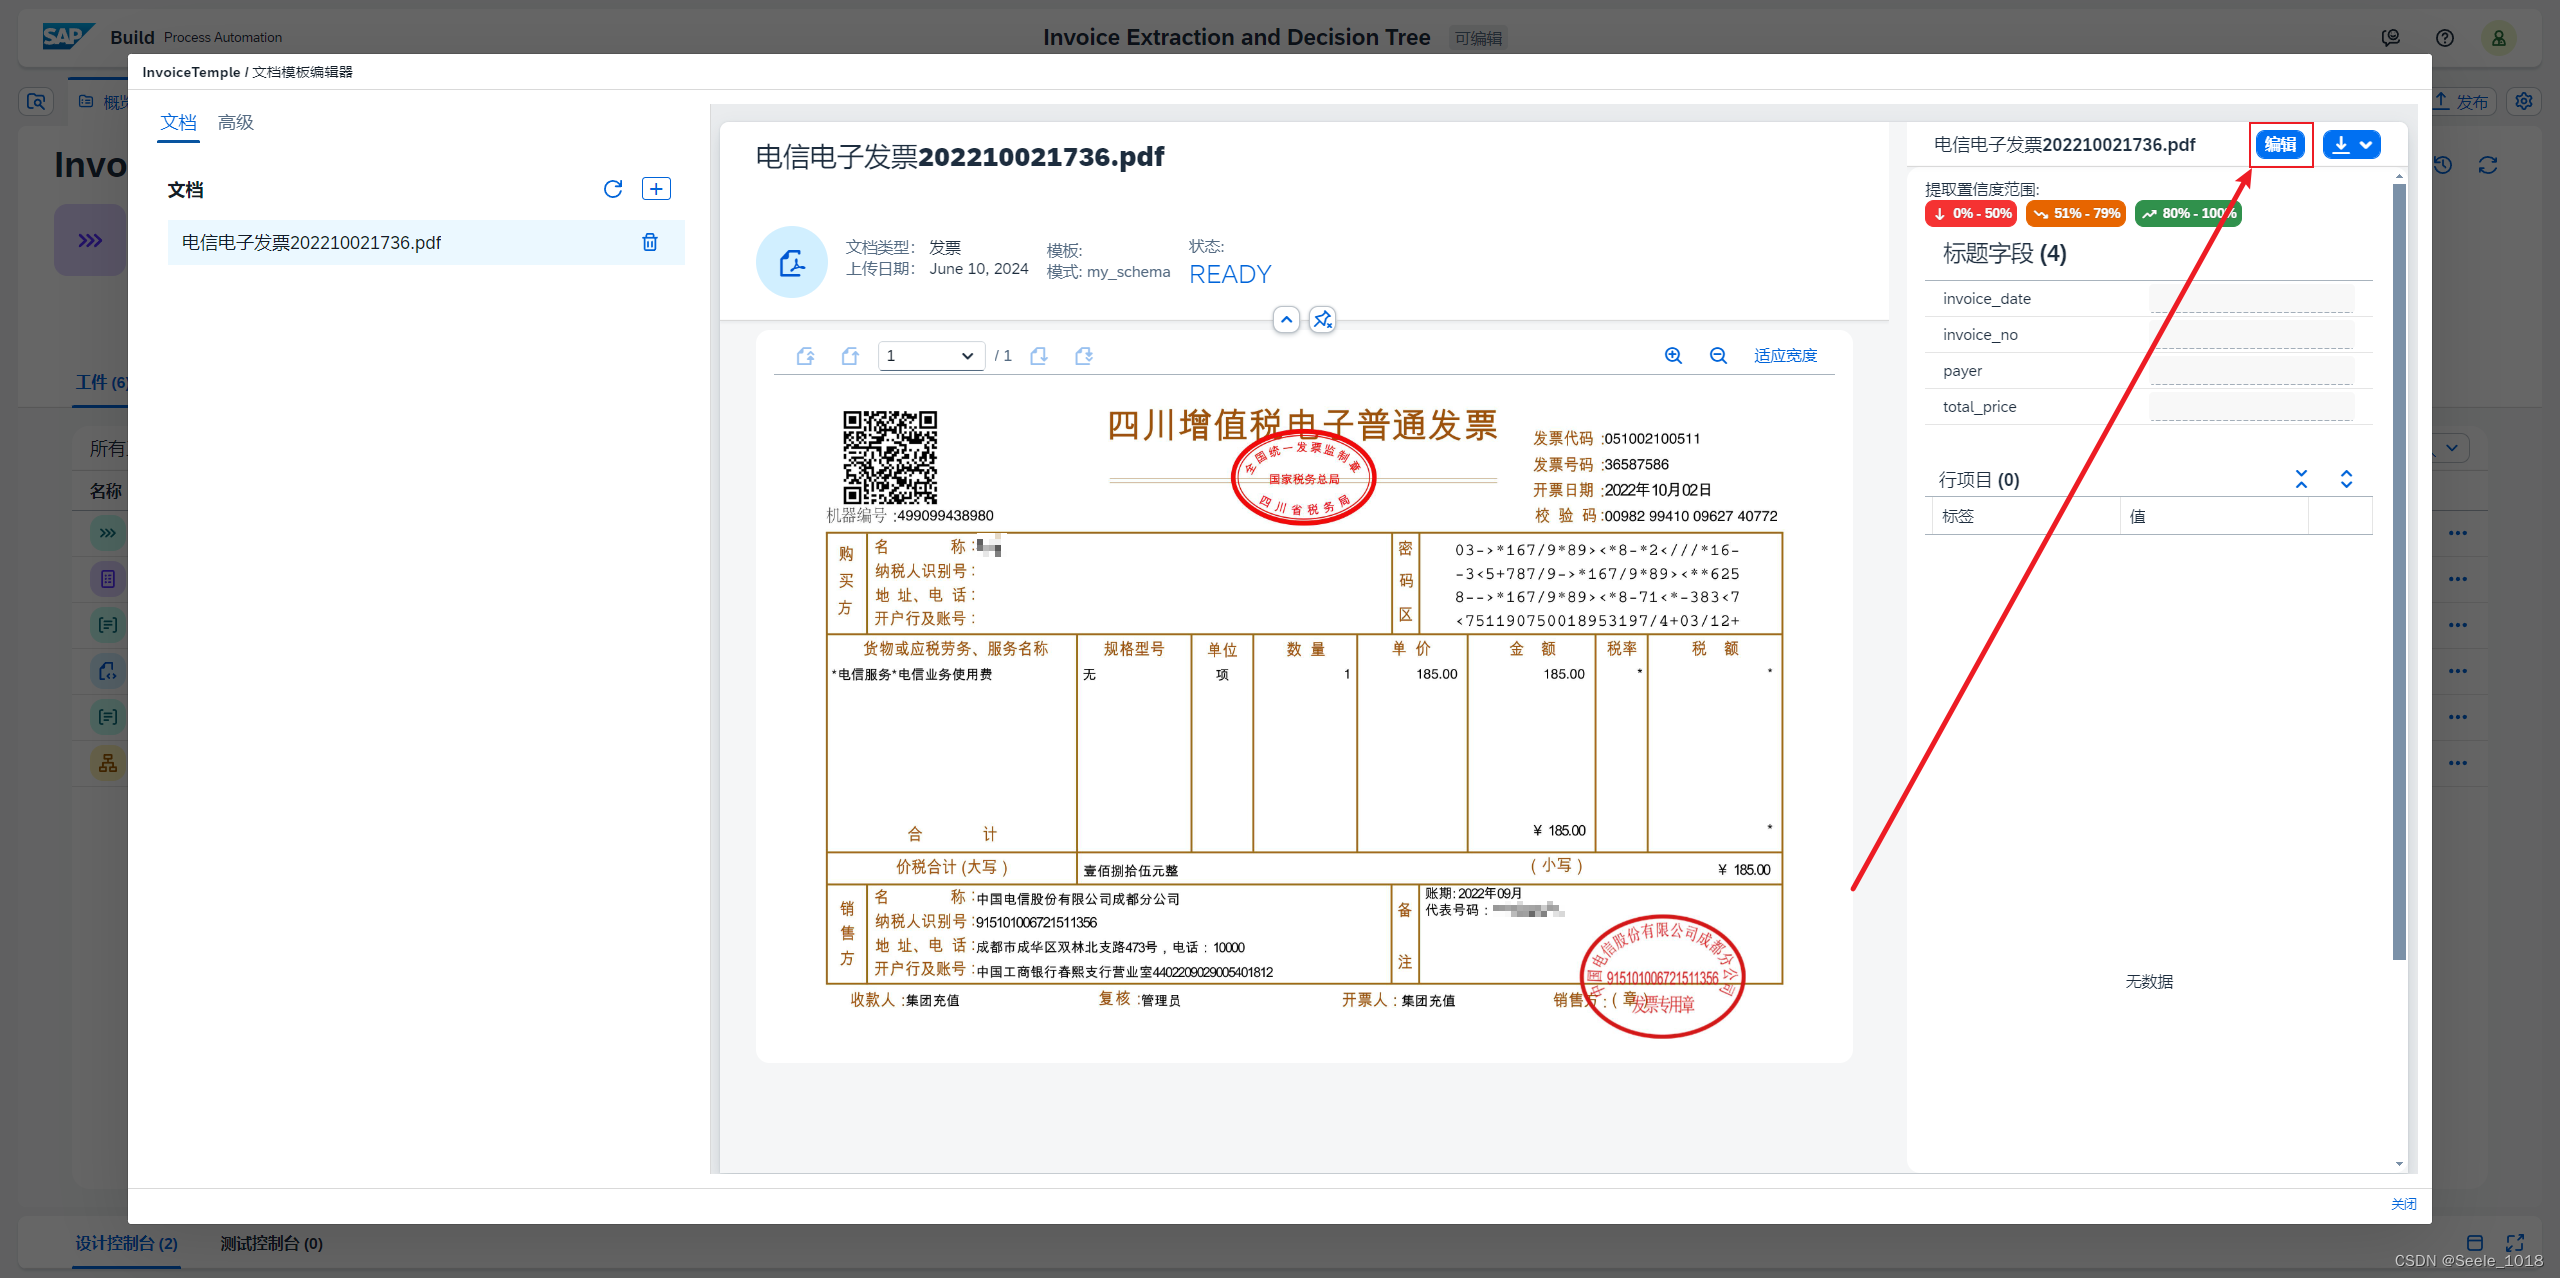
Task: Open the 工件 tab in background page
Action: click(101, 382)
